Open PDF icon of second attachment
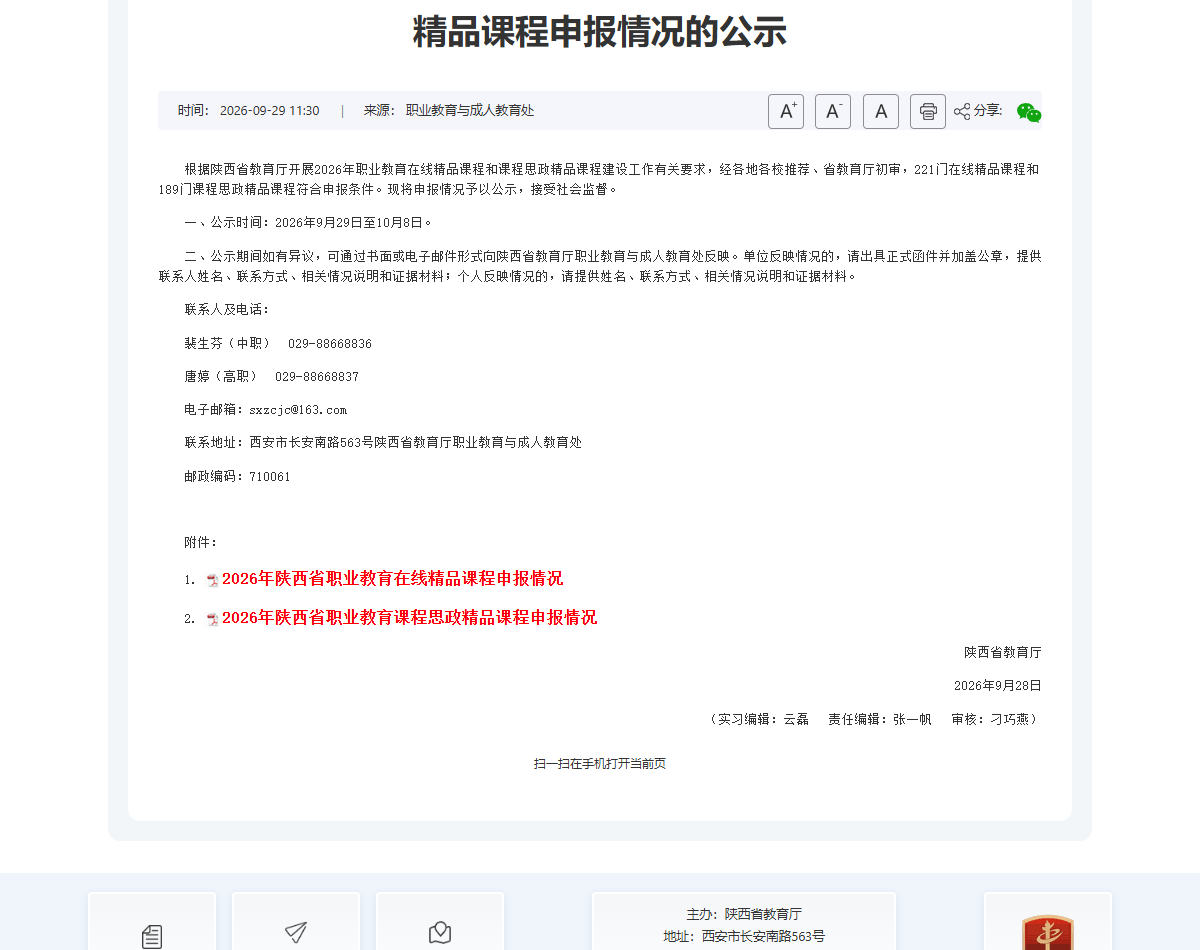This screenshot has width=1200, height=950. click(212, 619)
